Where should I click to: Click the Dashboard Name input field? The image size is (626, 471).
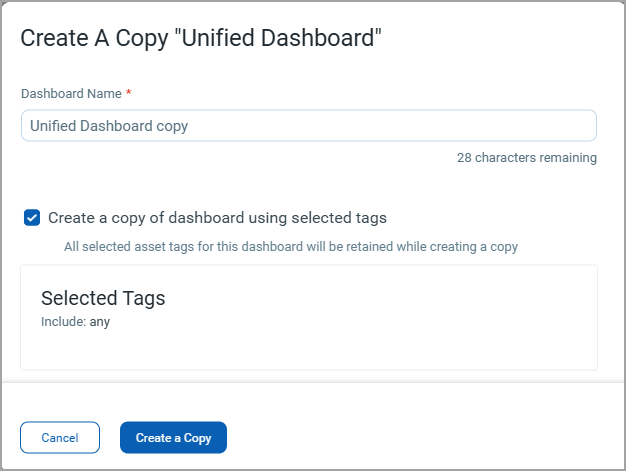tap(309, 126)
